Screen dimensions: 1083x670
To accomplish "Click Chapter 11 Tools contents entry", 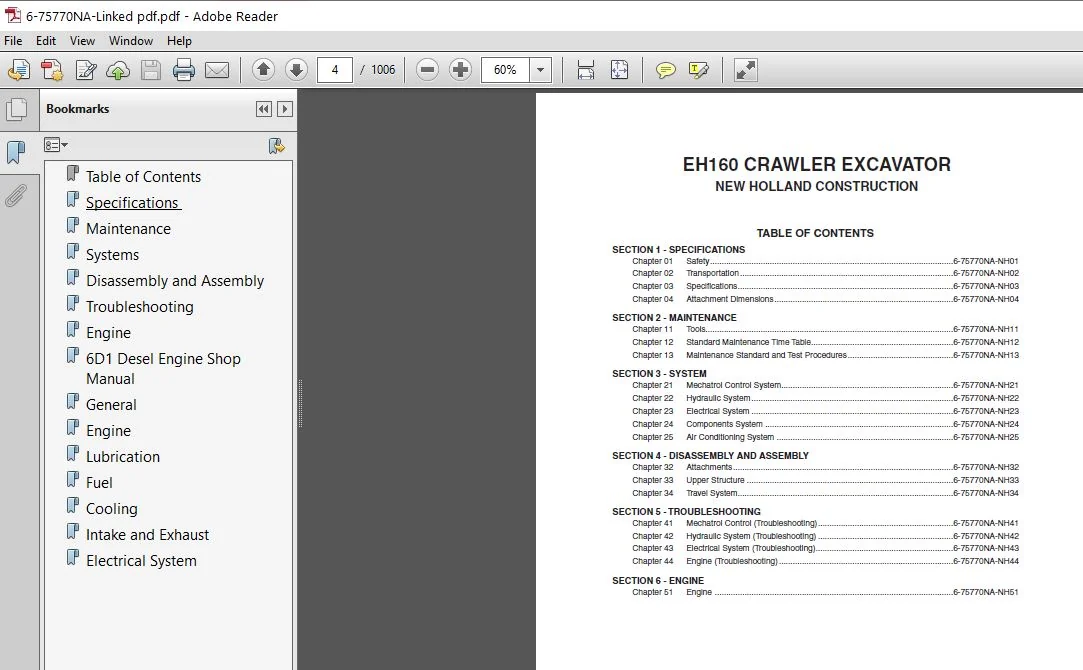I will [x=825, y=329].
